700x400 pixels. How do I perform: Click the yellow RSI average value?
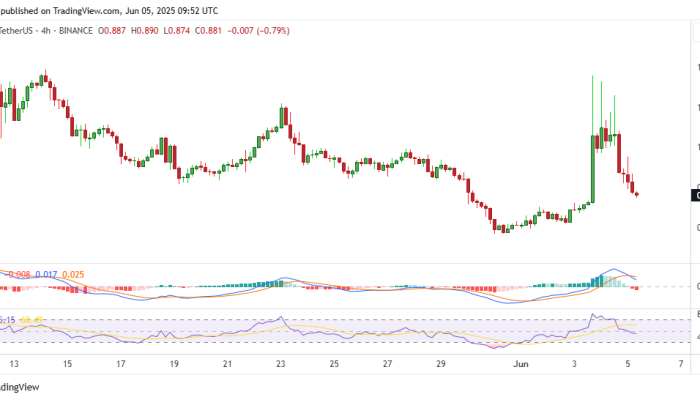tap(37, 320)
